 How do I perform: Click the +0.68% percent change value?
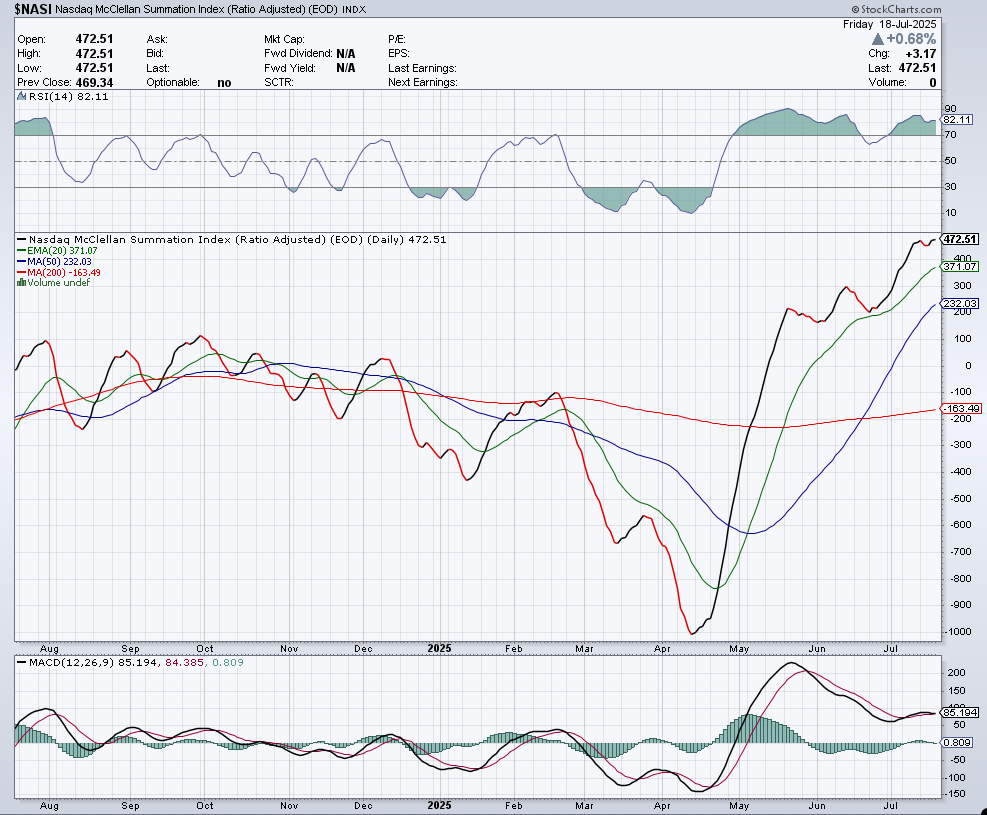(911, 39)
